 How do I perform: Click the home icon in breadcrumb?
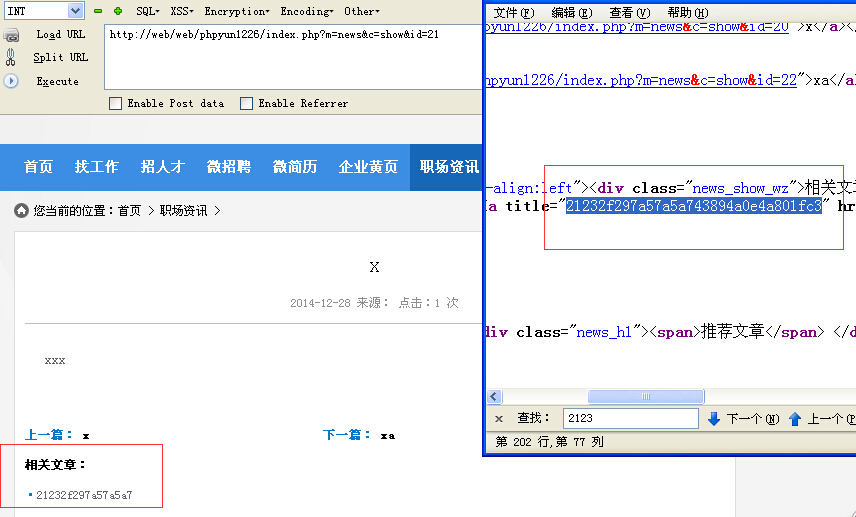click(x=21, y=211)
